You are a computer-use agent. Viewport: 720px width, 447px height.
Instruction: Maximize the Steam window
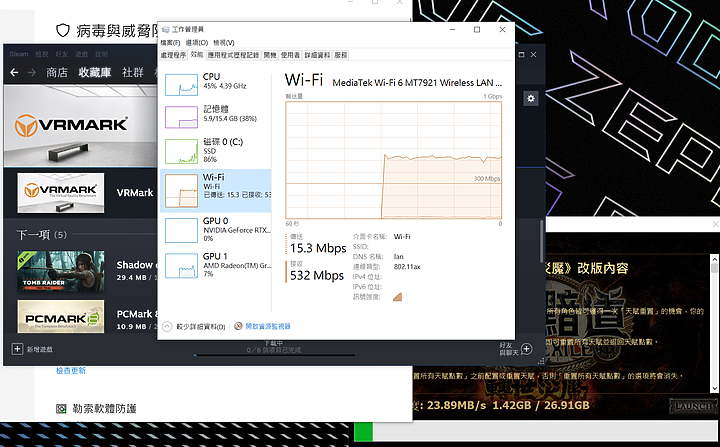(x=521, y=55)
